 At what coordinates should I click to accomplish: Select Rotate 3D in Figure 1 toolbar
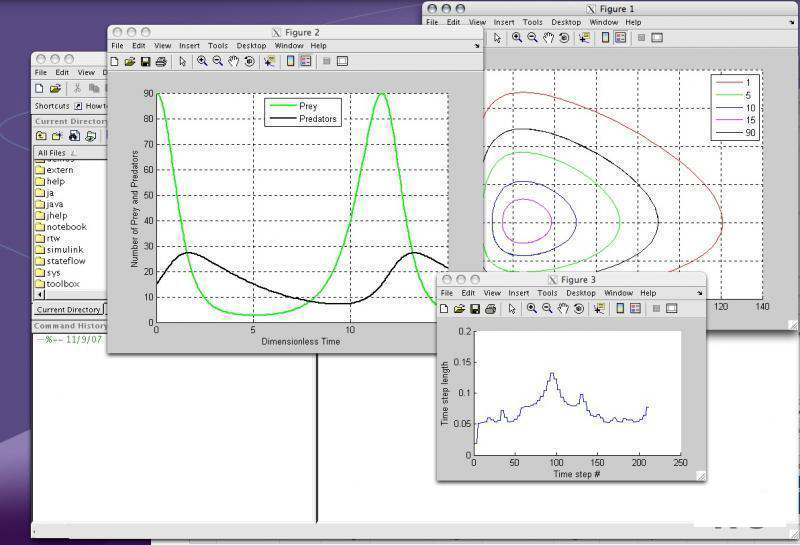(564, 38)
